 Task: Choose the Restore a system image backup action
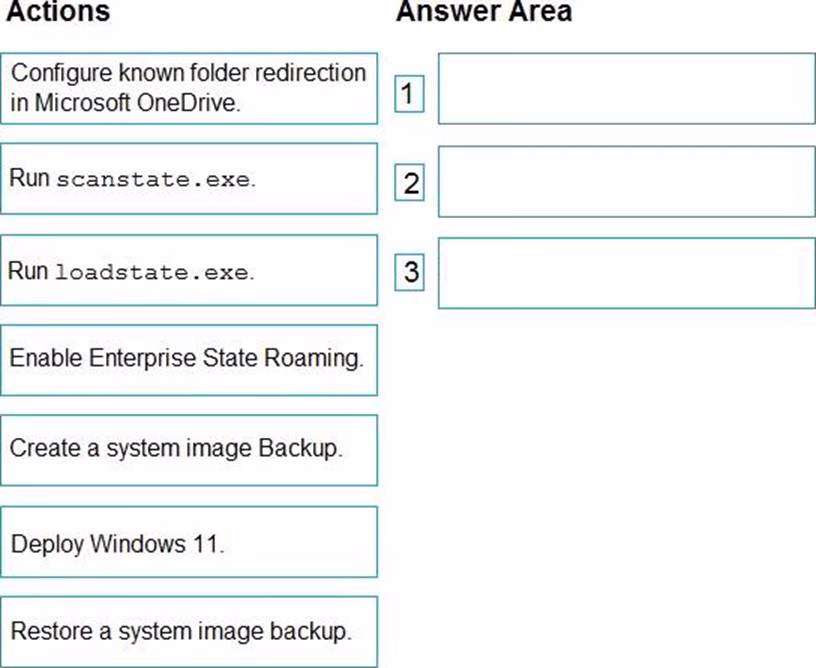pos(189,631)
